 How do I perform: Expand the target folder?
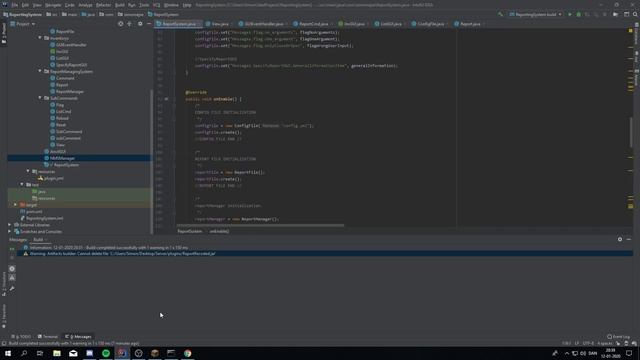[16, 205]
